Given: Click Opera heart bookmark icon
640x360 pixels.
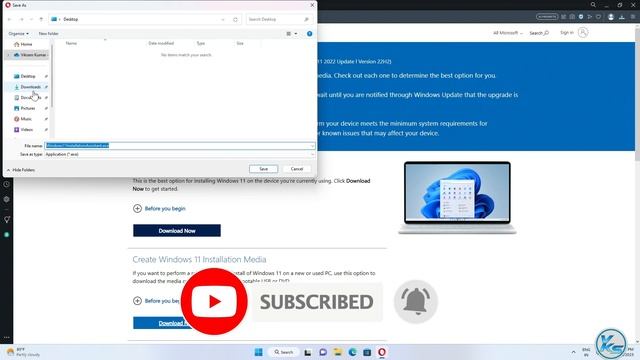Looking at the screenshot, I should tap(598, 17).
